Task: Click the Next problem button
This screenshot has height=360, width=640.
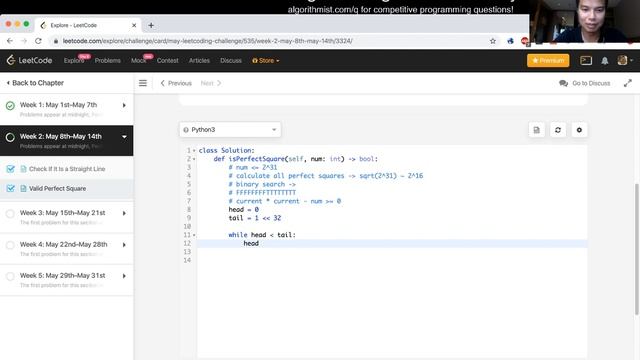Action: coord(211,83)
